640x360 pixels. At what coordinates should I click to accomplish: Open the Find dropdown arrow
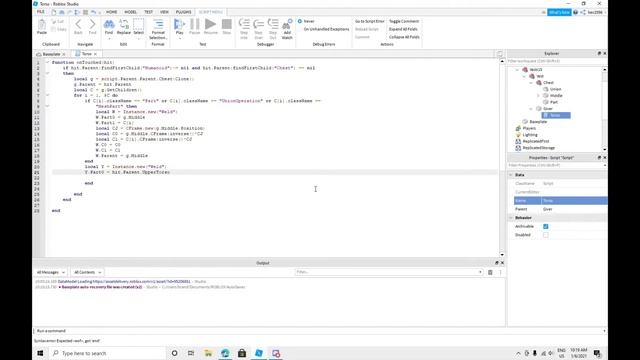coord(109,39)
